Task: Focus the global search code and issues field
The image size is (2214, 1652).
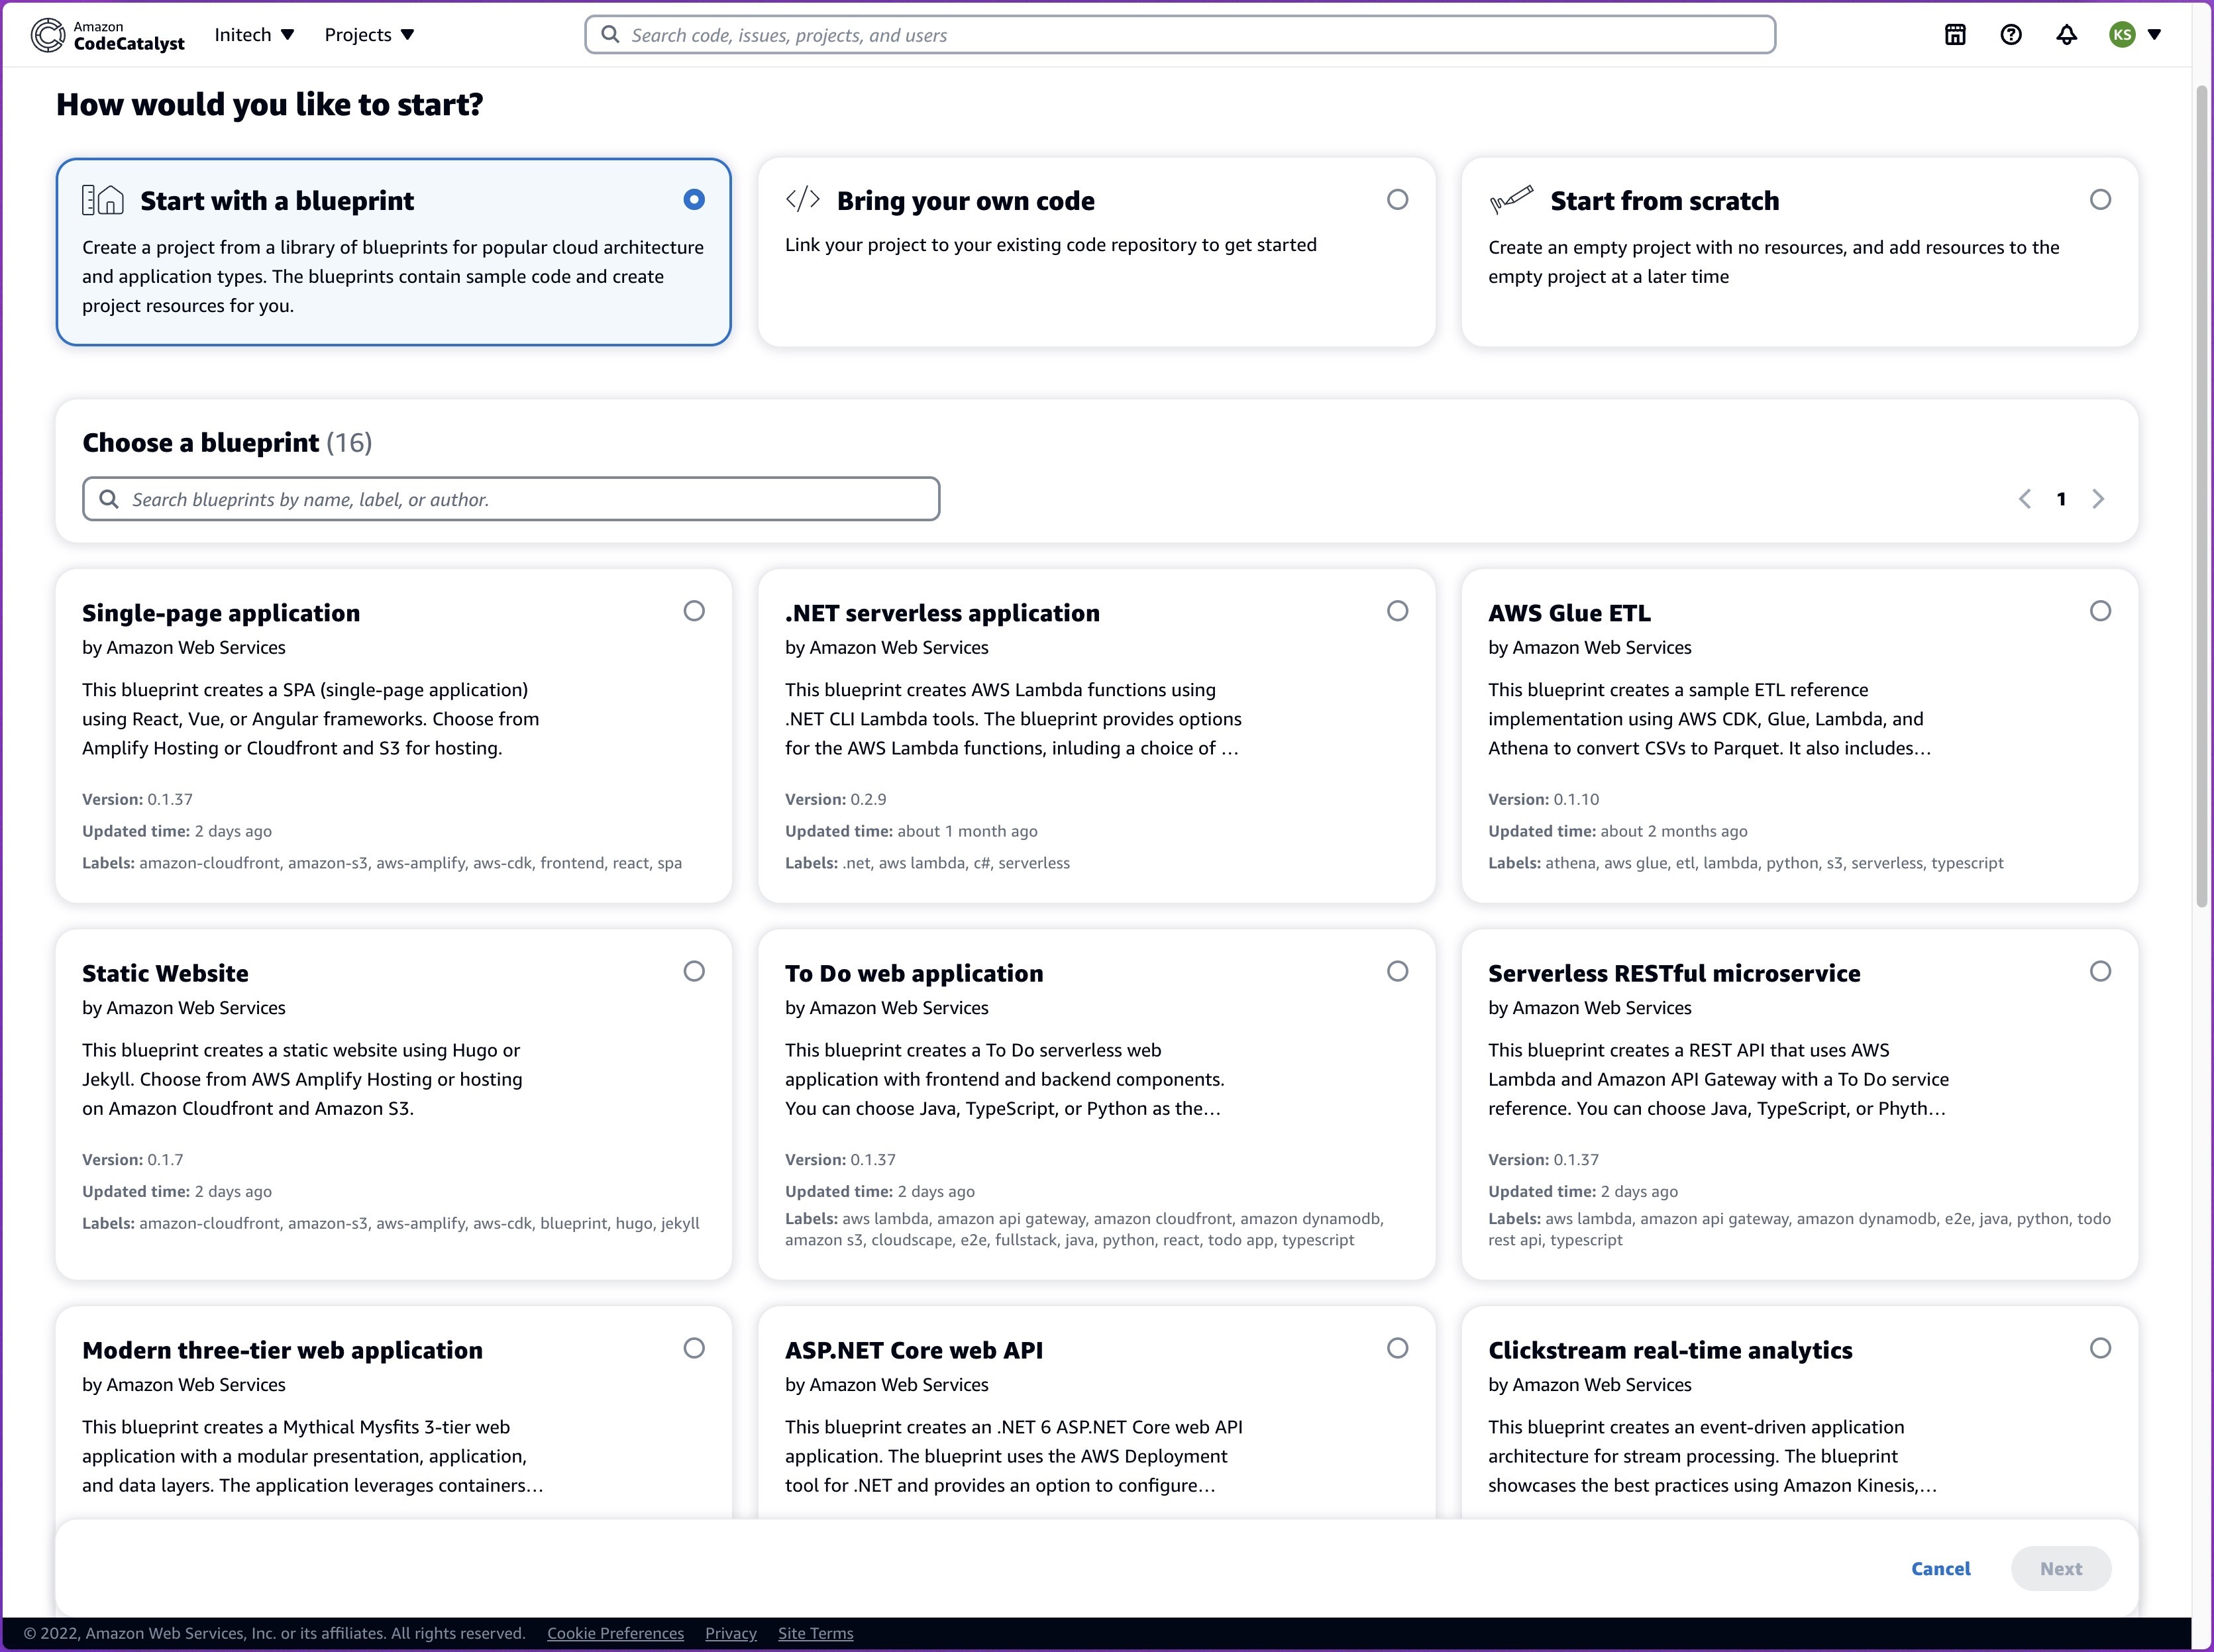Action: [x=1180, y=35]
